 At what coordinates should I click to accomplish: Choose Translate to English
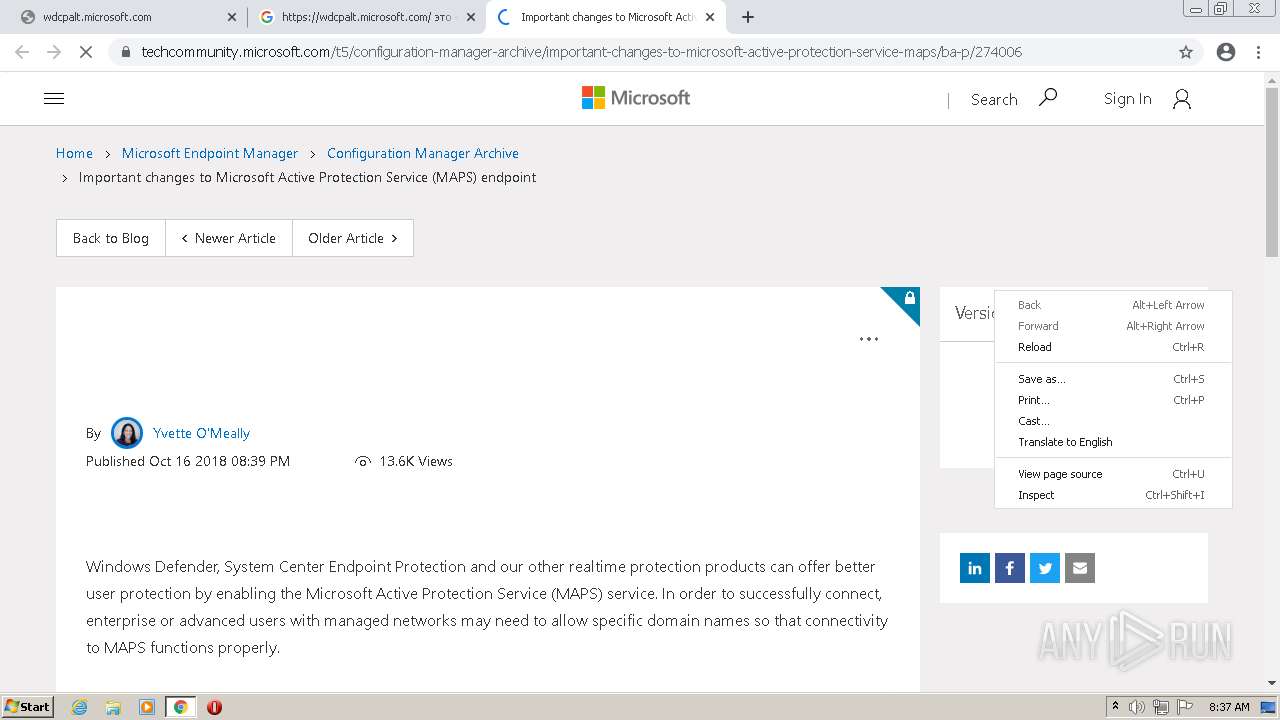pyautogui.click(x=1113, y=442)
